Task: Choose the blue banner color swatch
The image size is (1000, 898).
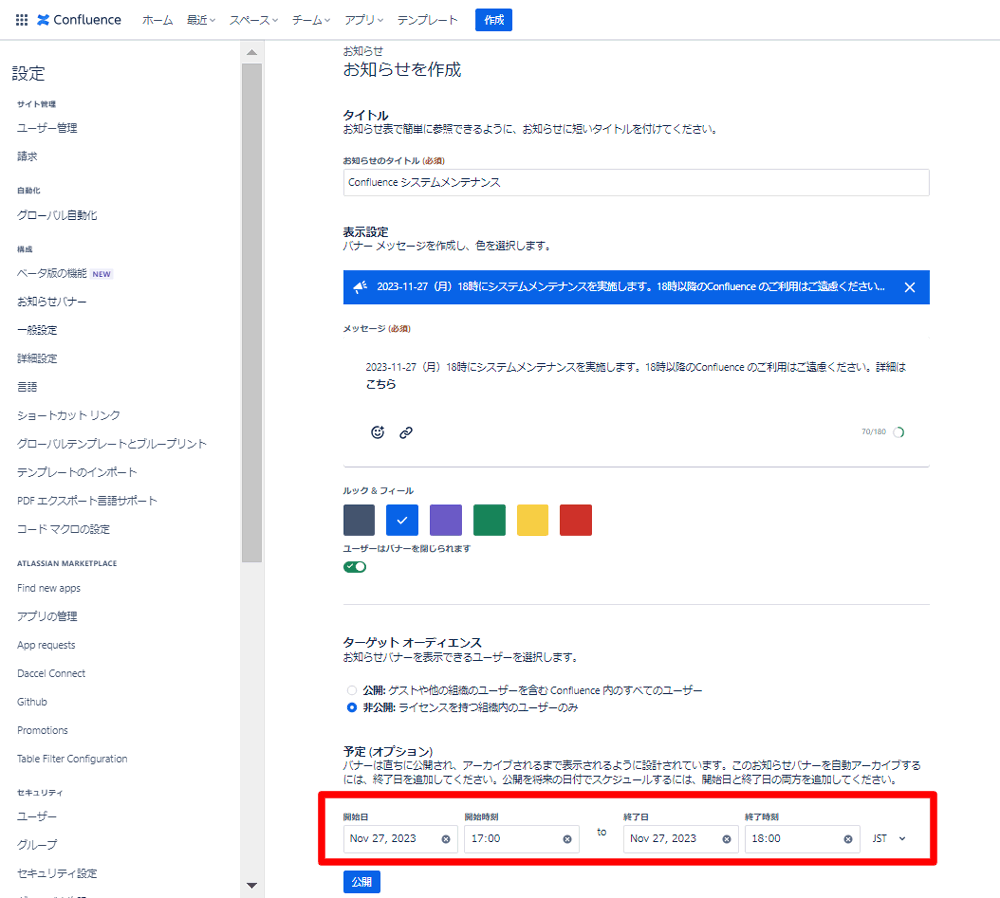Action: point(402,520)
